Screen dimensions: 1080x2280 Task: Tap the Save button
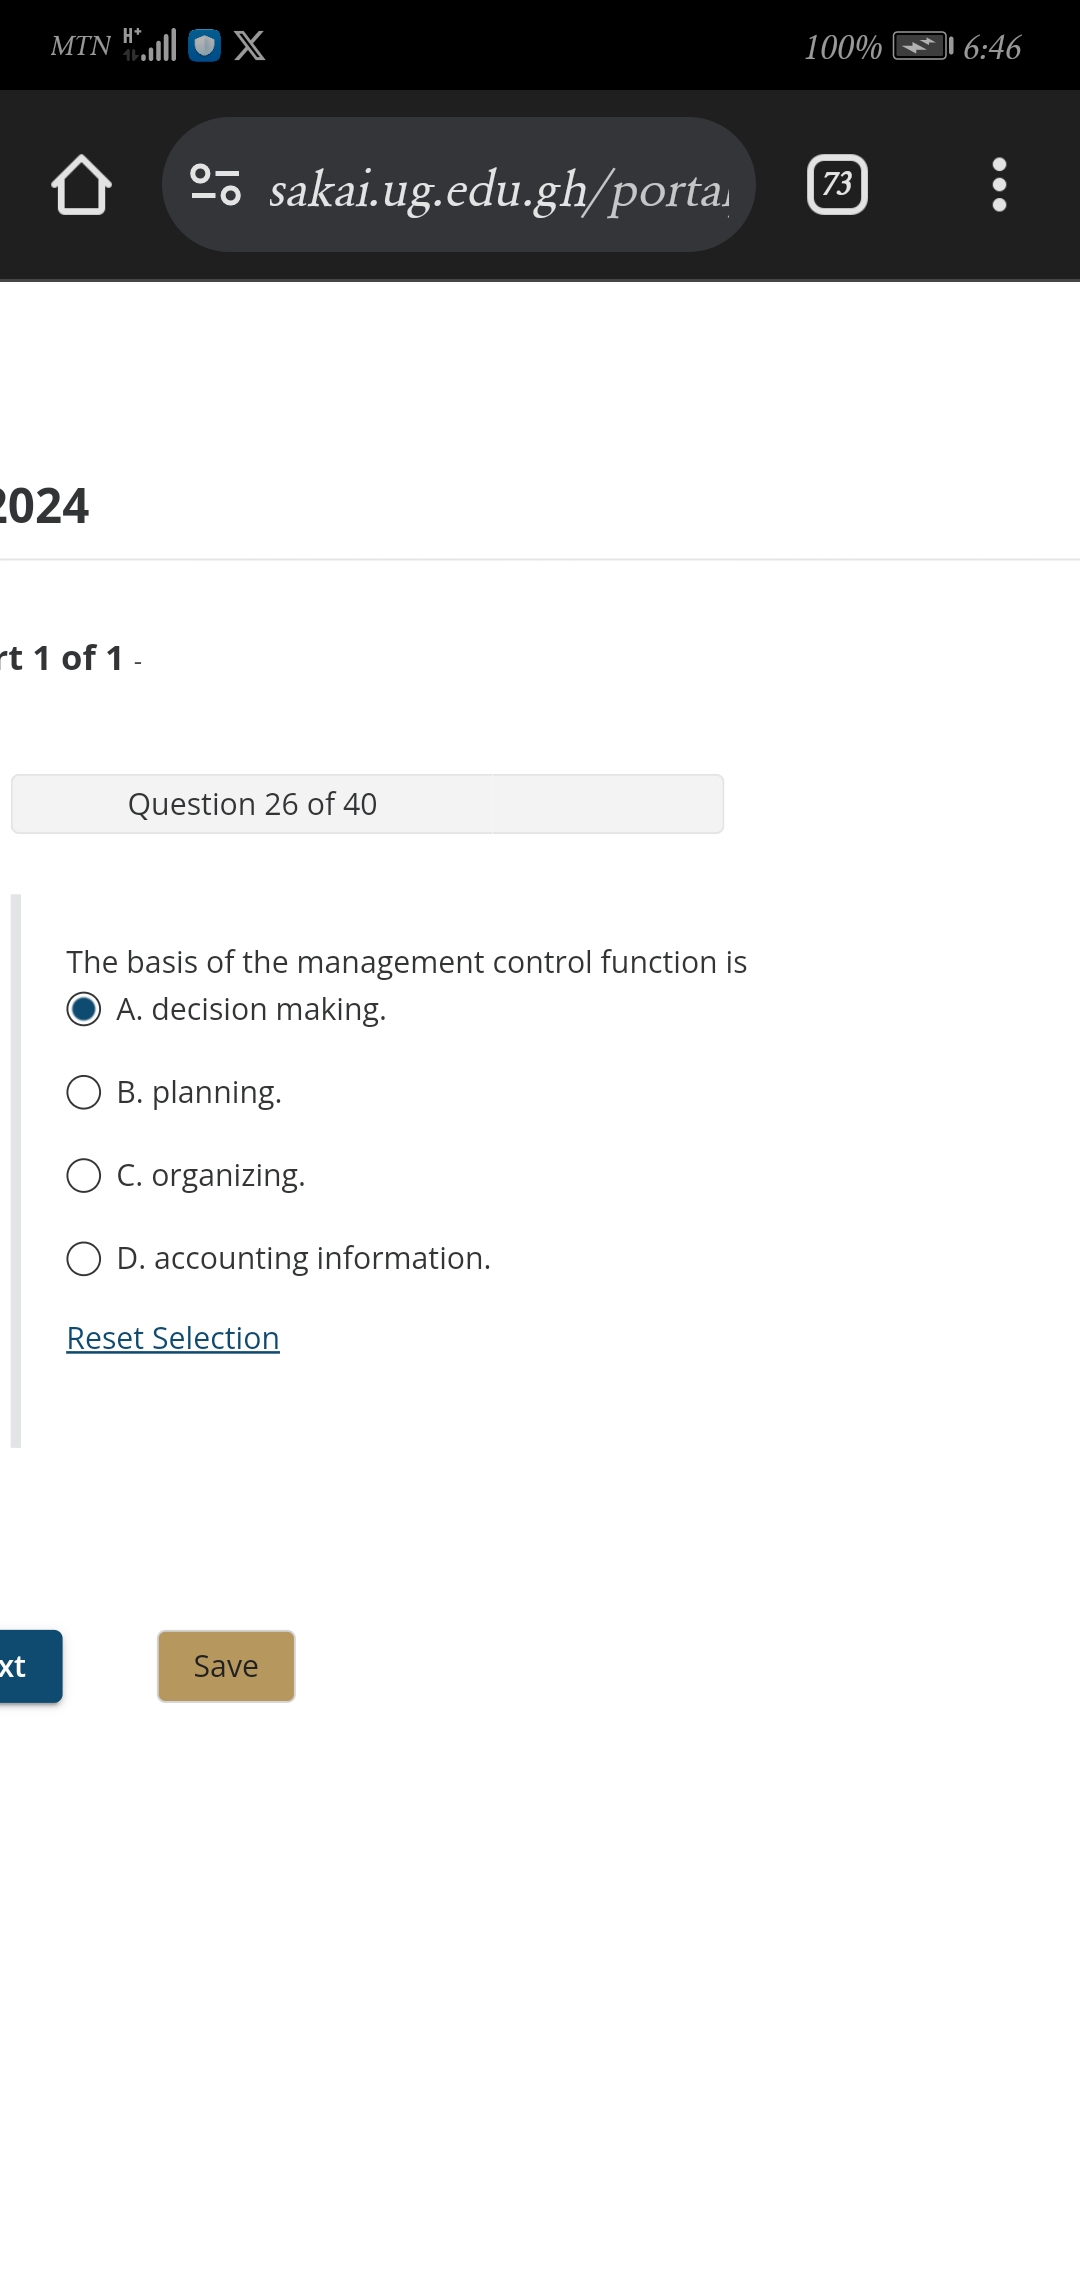[225, 1665]
